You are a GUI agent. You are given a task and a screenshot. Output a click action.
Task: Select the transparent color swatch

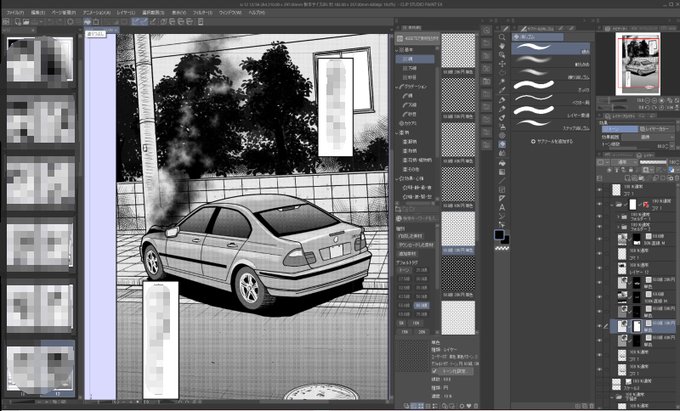(x=502, y=249)
